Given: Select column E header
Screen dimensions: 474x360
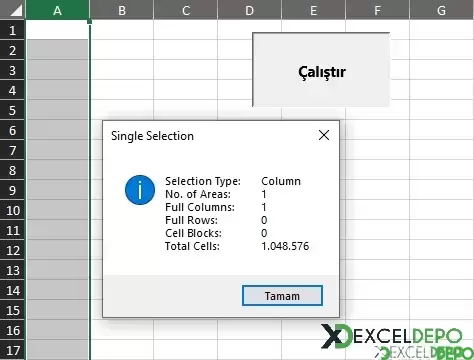Looking at the screenshot, I should click(x=313, y=10).
